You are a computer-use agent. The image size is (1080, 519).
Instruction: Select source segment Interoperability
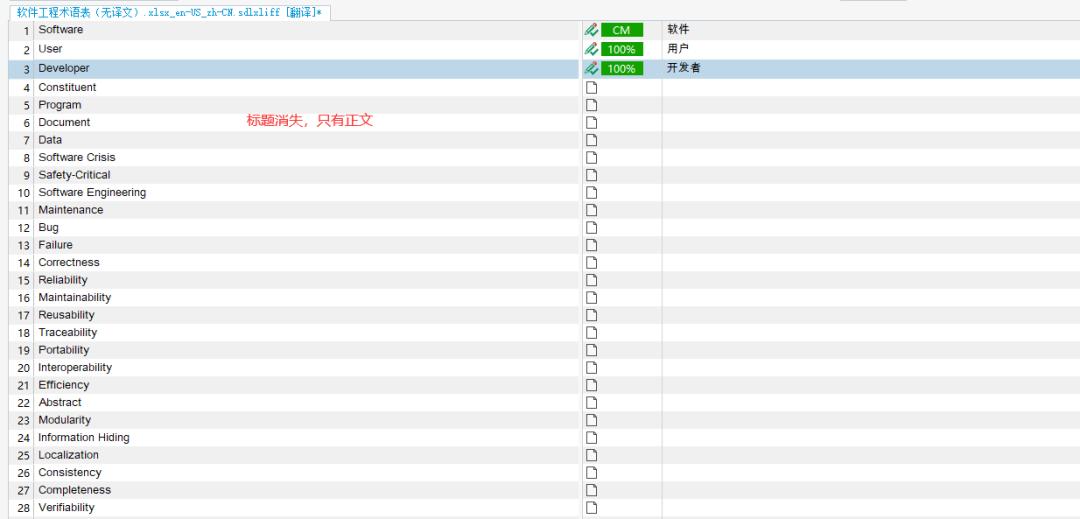point(75,368)
